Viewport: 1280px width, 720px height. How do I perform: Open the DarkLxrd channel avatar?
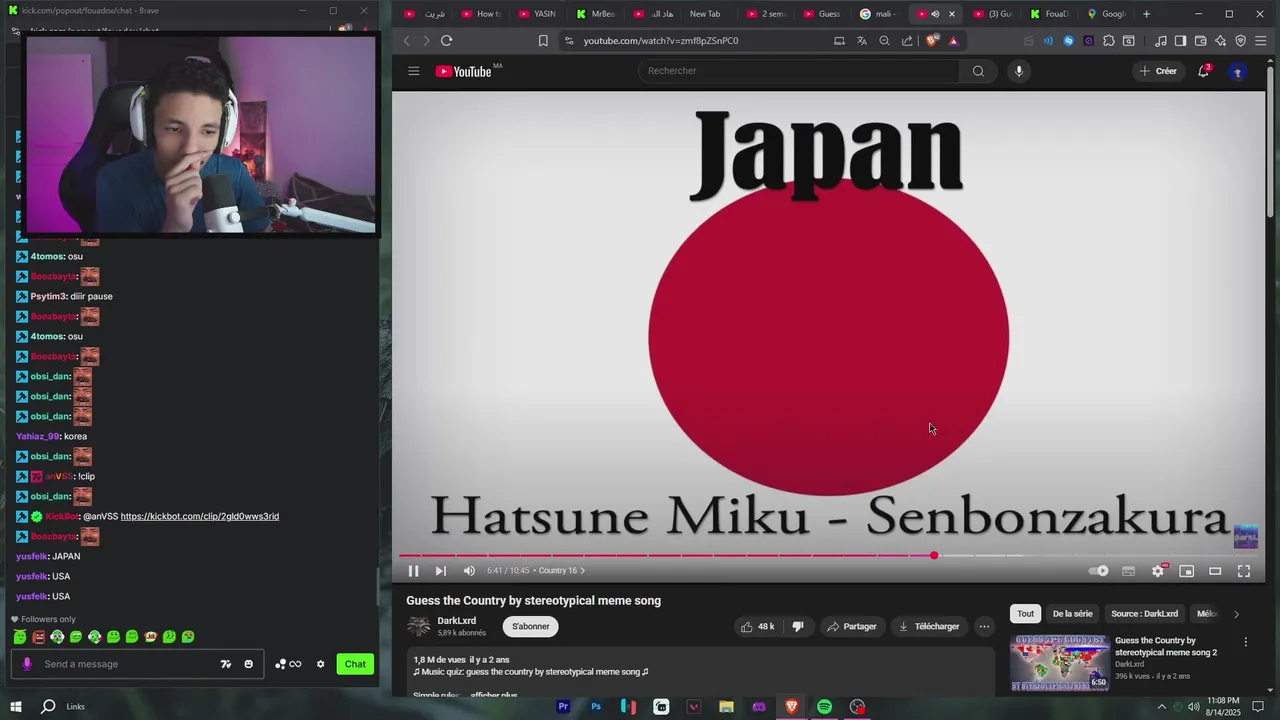pyautogui.click(x=419, y=626)
